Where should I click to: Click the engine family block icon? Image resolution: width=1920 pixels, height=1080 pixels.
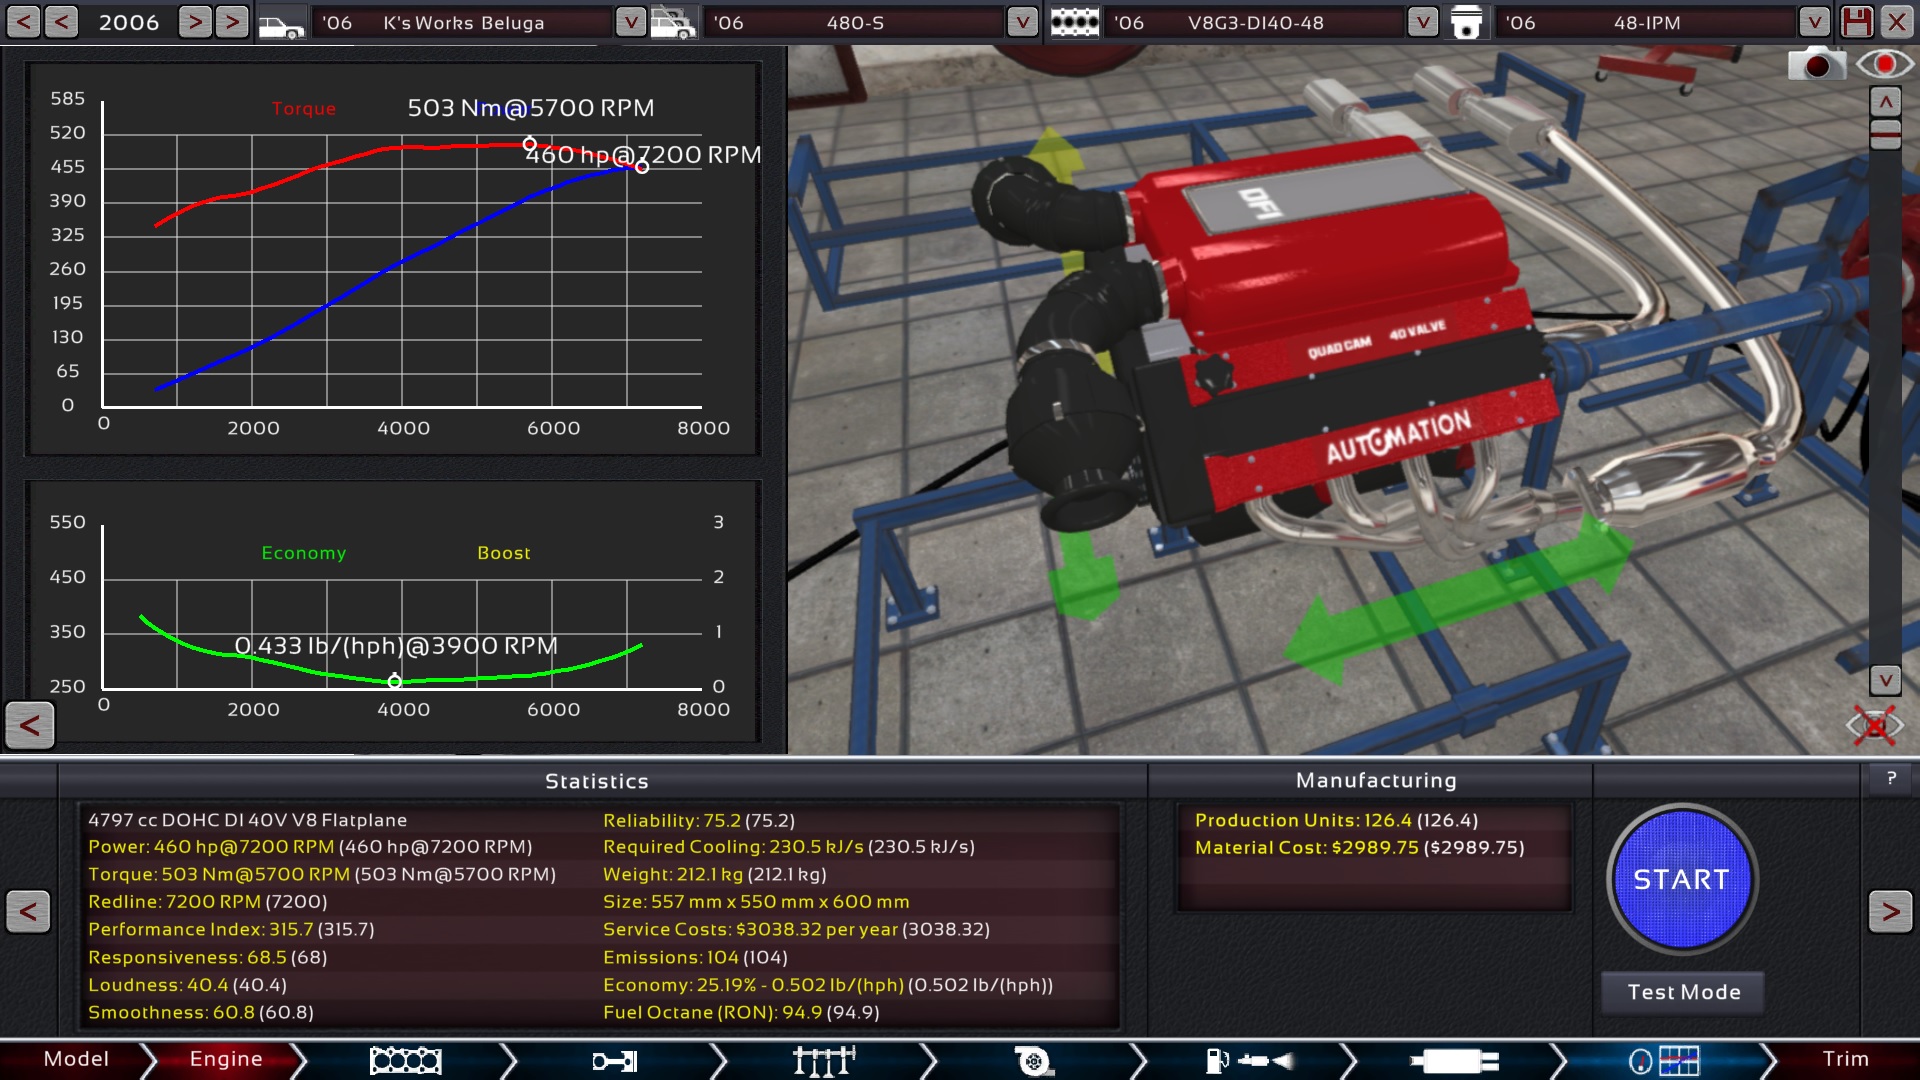tap(1074, 23)
